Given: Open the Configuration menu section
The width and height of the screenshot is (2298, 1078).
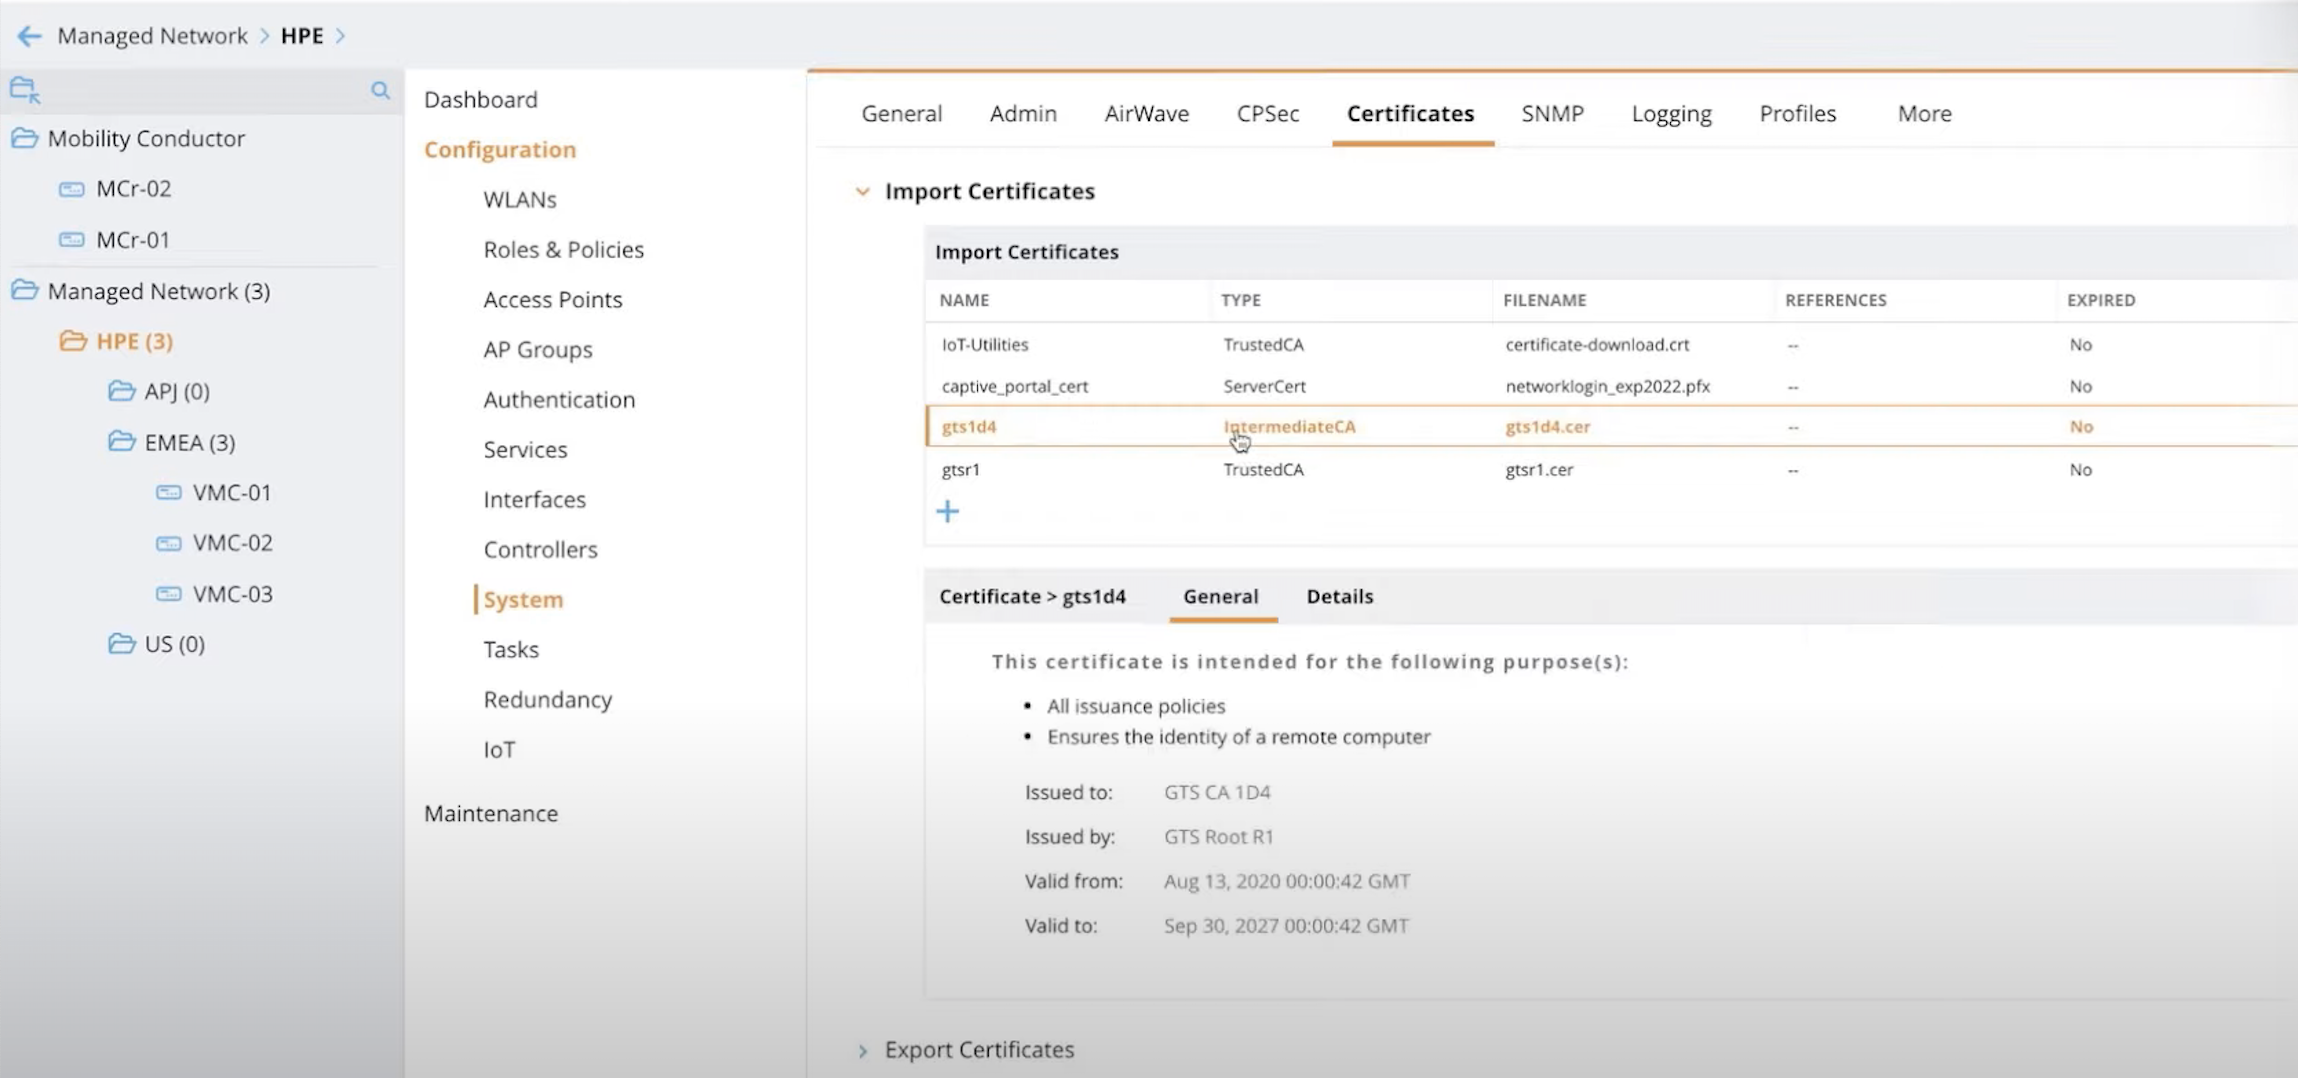Looking at the screenshot, I should tap(499, 150).
